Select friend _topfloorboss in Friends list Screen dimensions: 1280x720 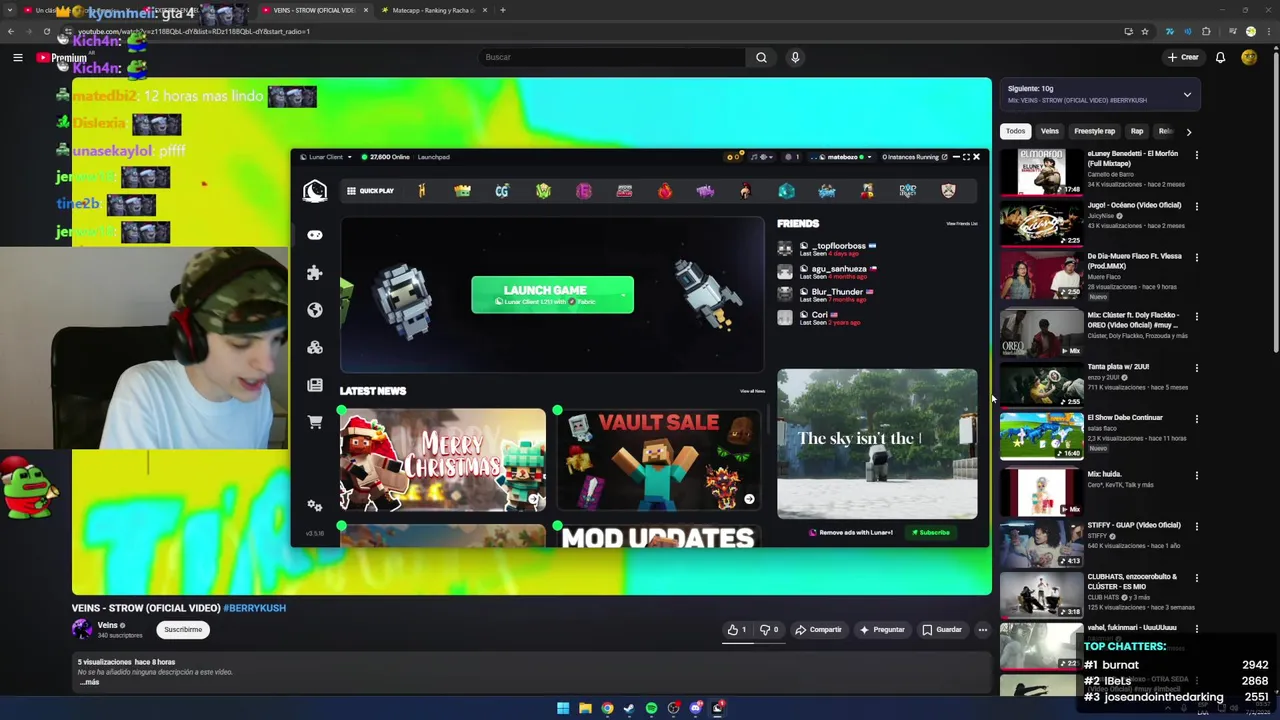830,249
